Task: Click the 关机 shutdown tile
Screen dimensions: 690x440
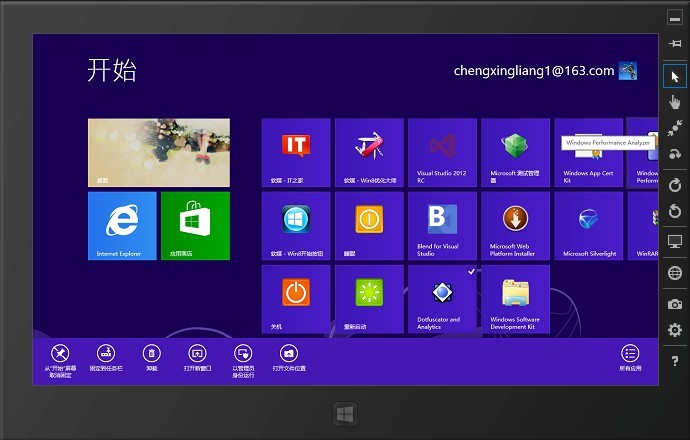Action: (296, 299)
